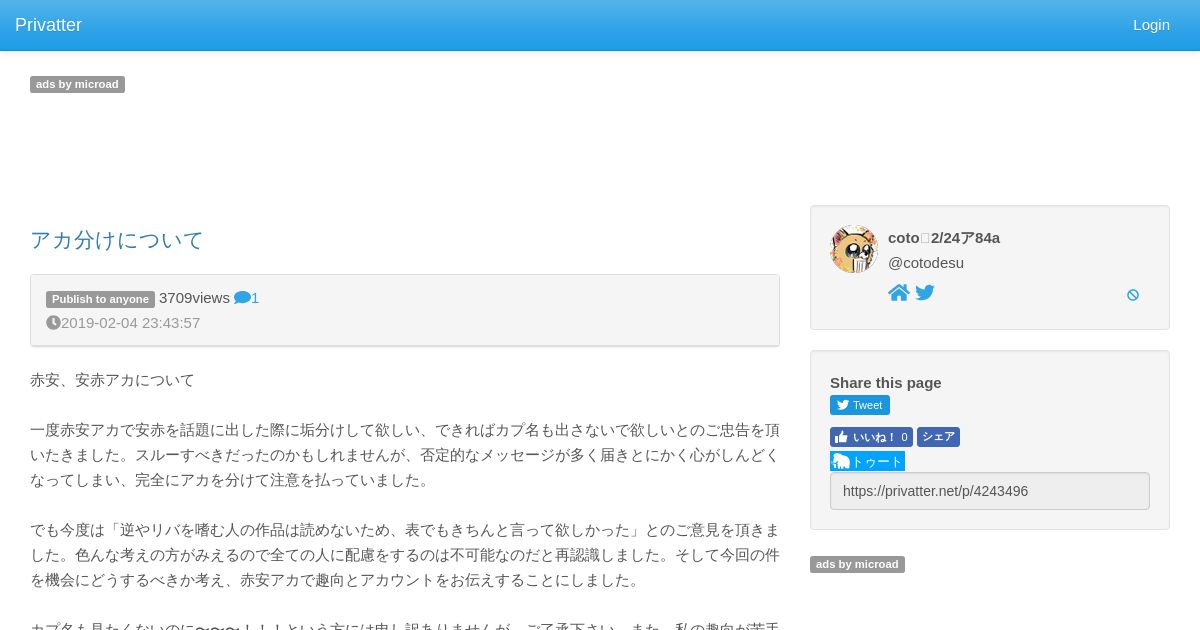Click the Facebook いいね！ like button
Image resolution: width=1200 pixels, height=630 pixels.
(871, 437)
